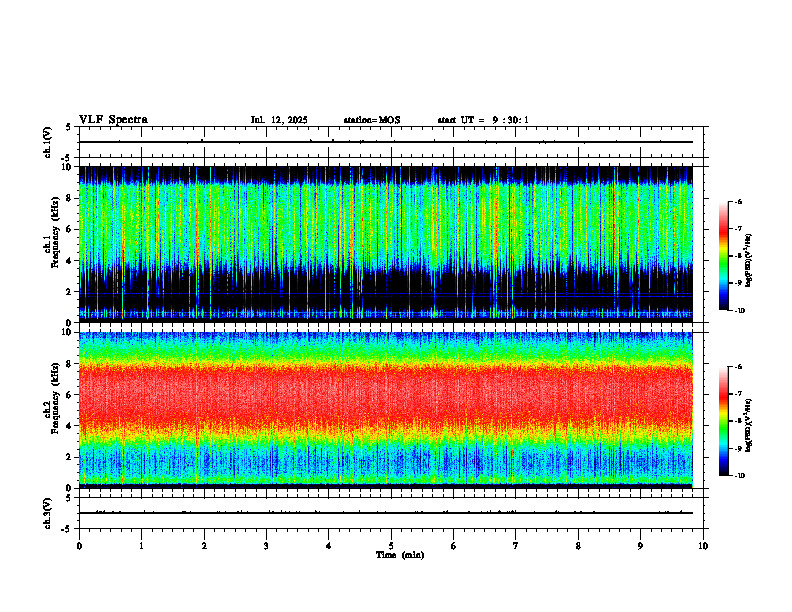Image resolution: width=792 pixels, height=612 pixels.
Task: Click inside the ch.2 red spectrogram panel
Action: 386,410
